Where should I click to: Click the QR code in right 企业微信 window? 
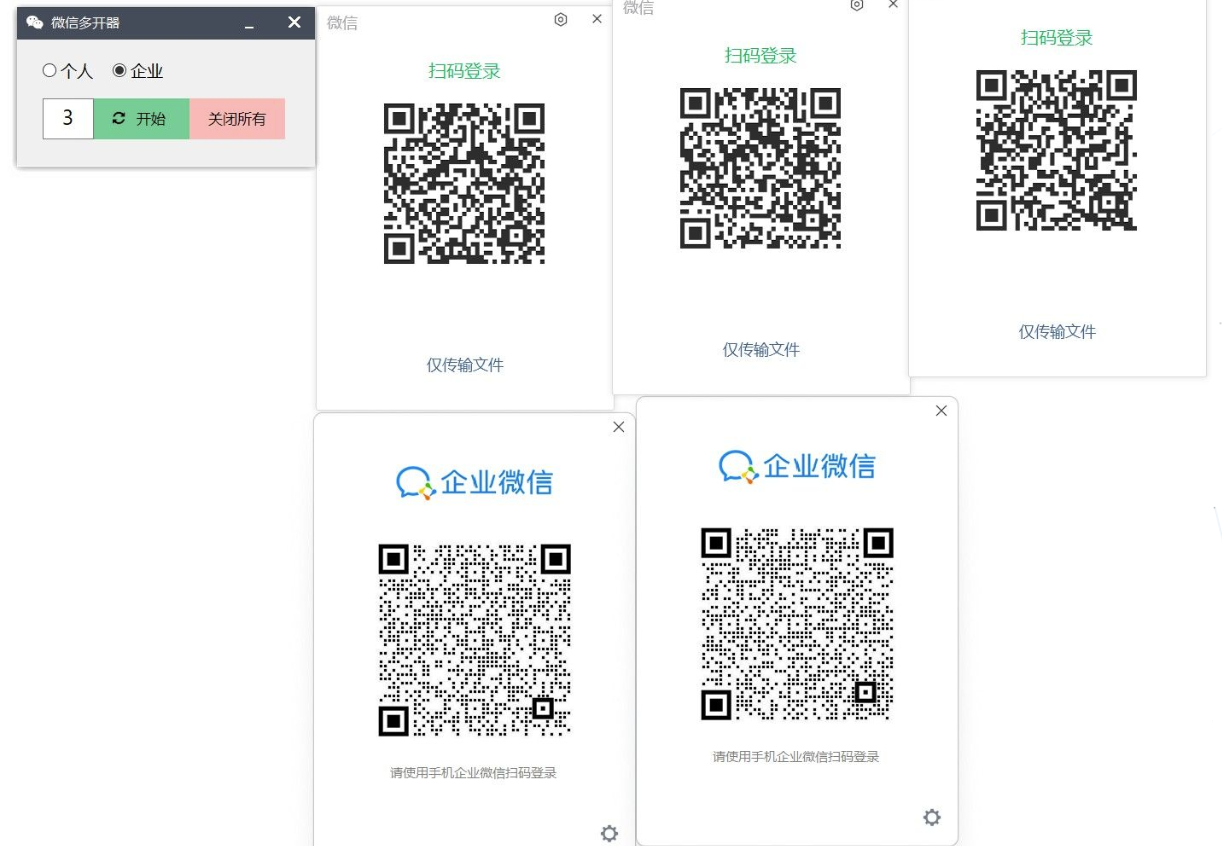[x=797, y=624]
